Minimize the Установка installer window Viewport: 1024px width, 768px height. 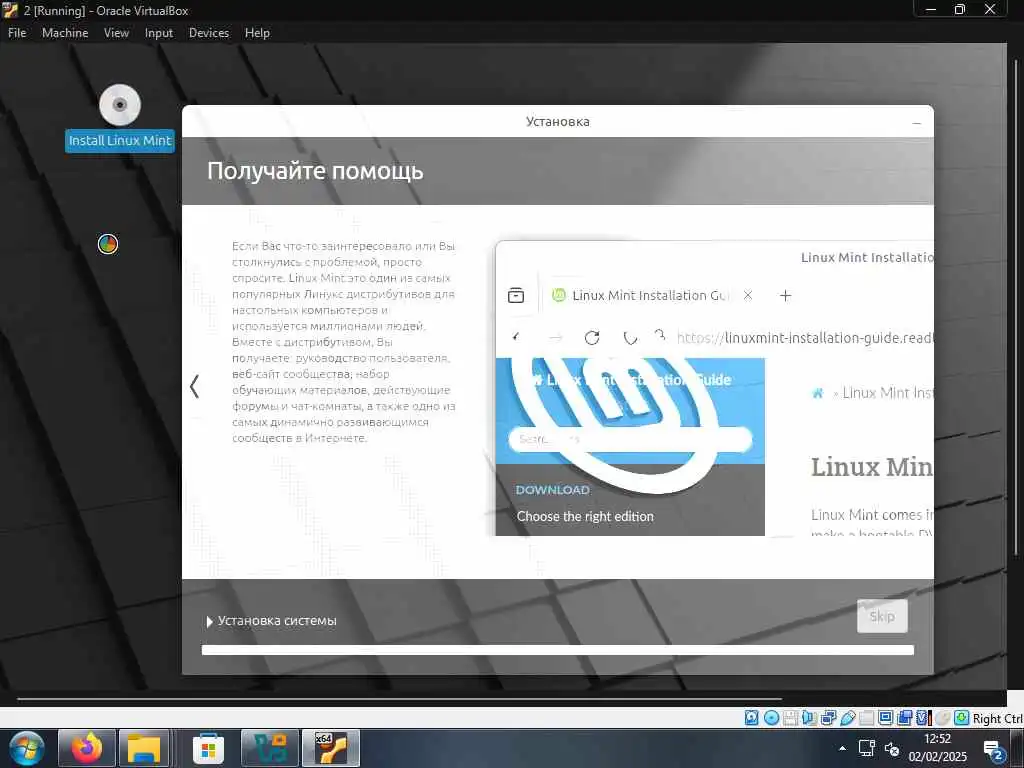[916, 123]
